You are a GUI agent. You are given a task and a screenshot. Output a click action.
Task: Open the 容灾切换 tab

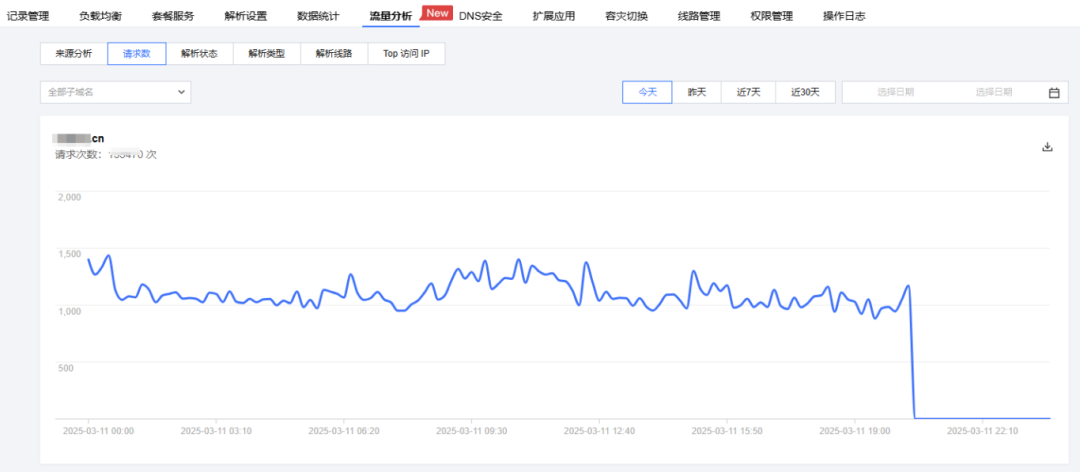tap(626, 16)
